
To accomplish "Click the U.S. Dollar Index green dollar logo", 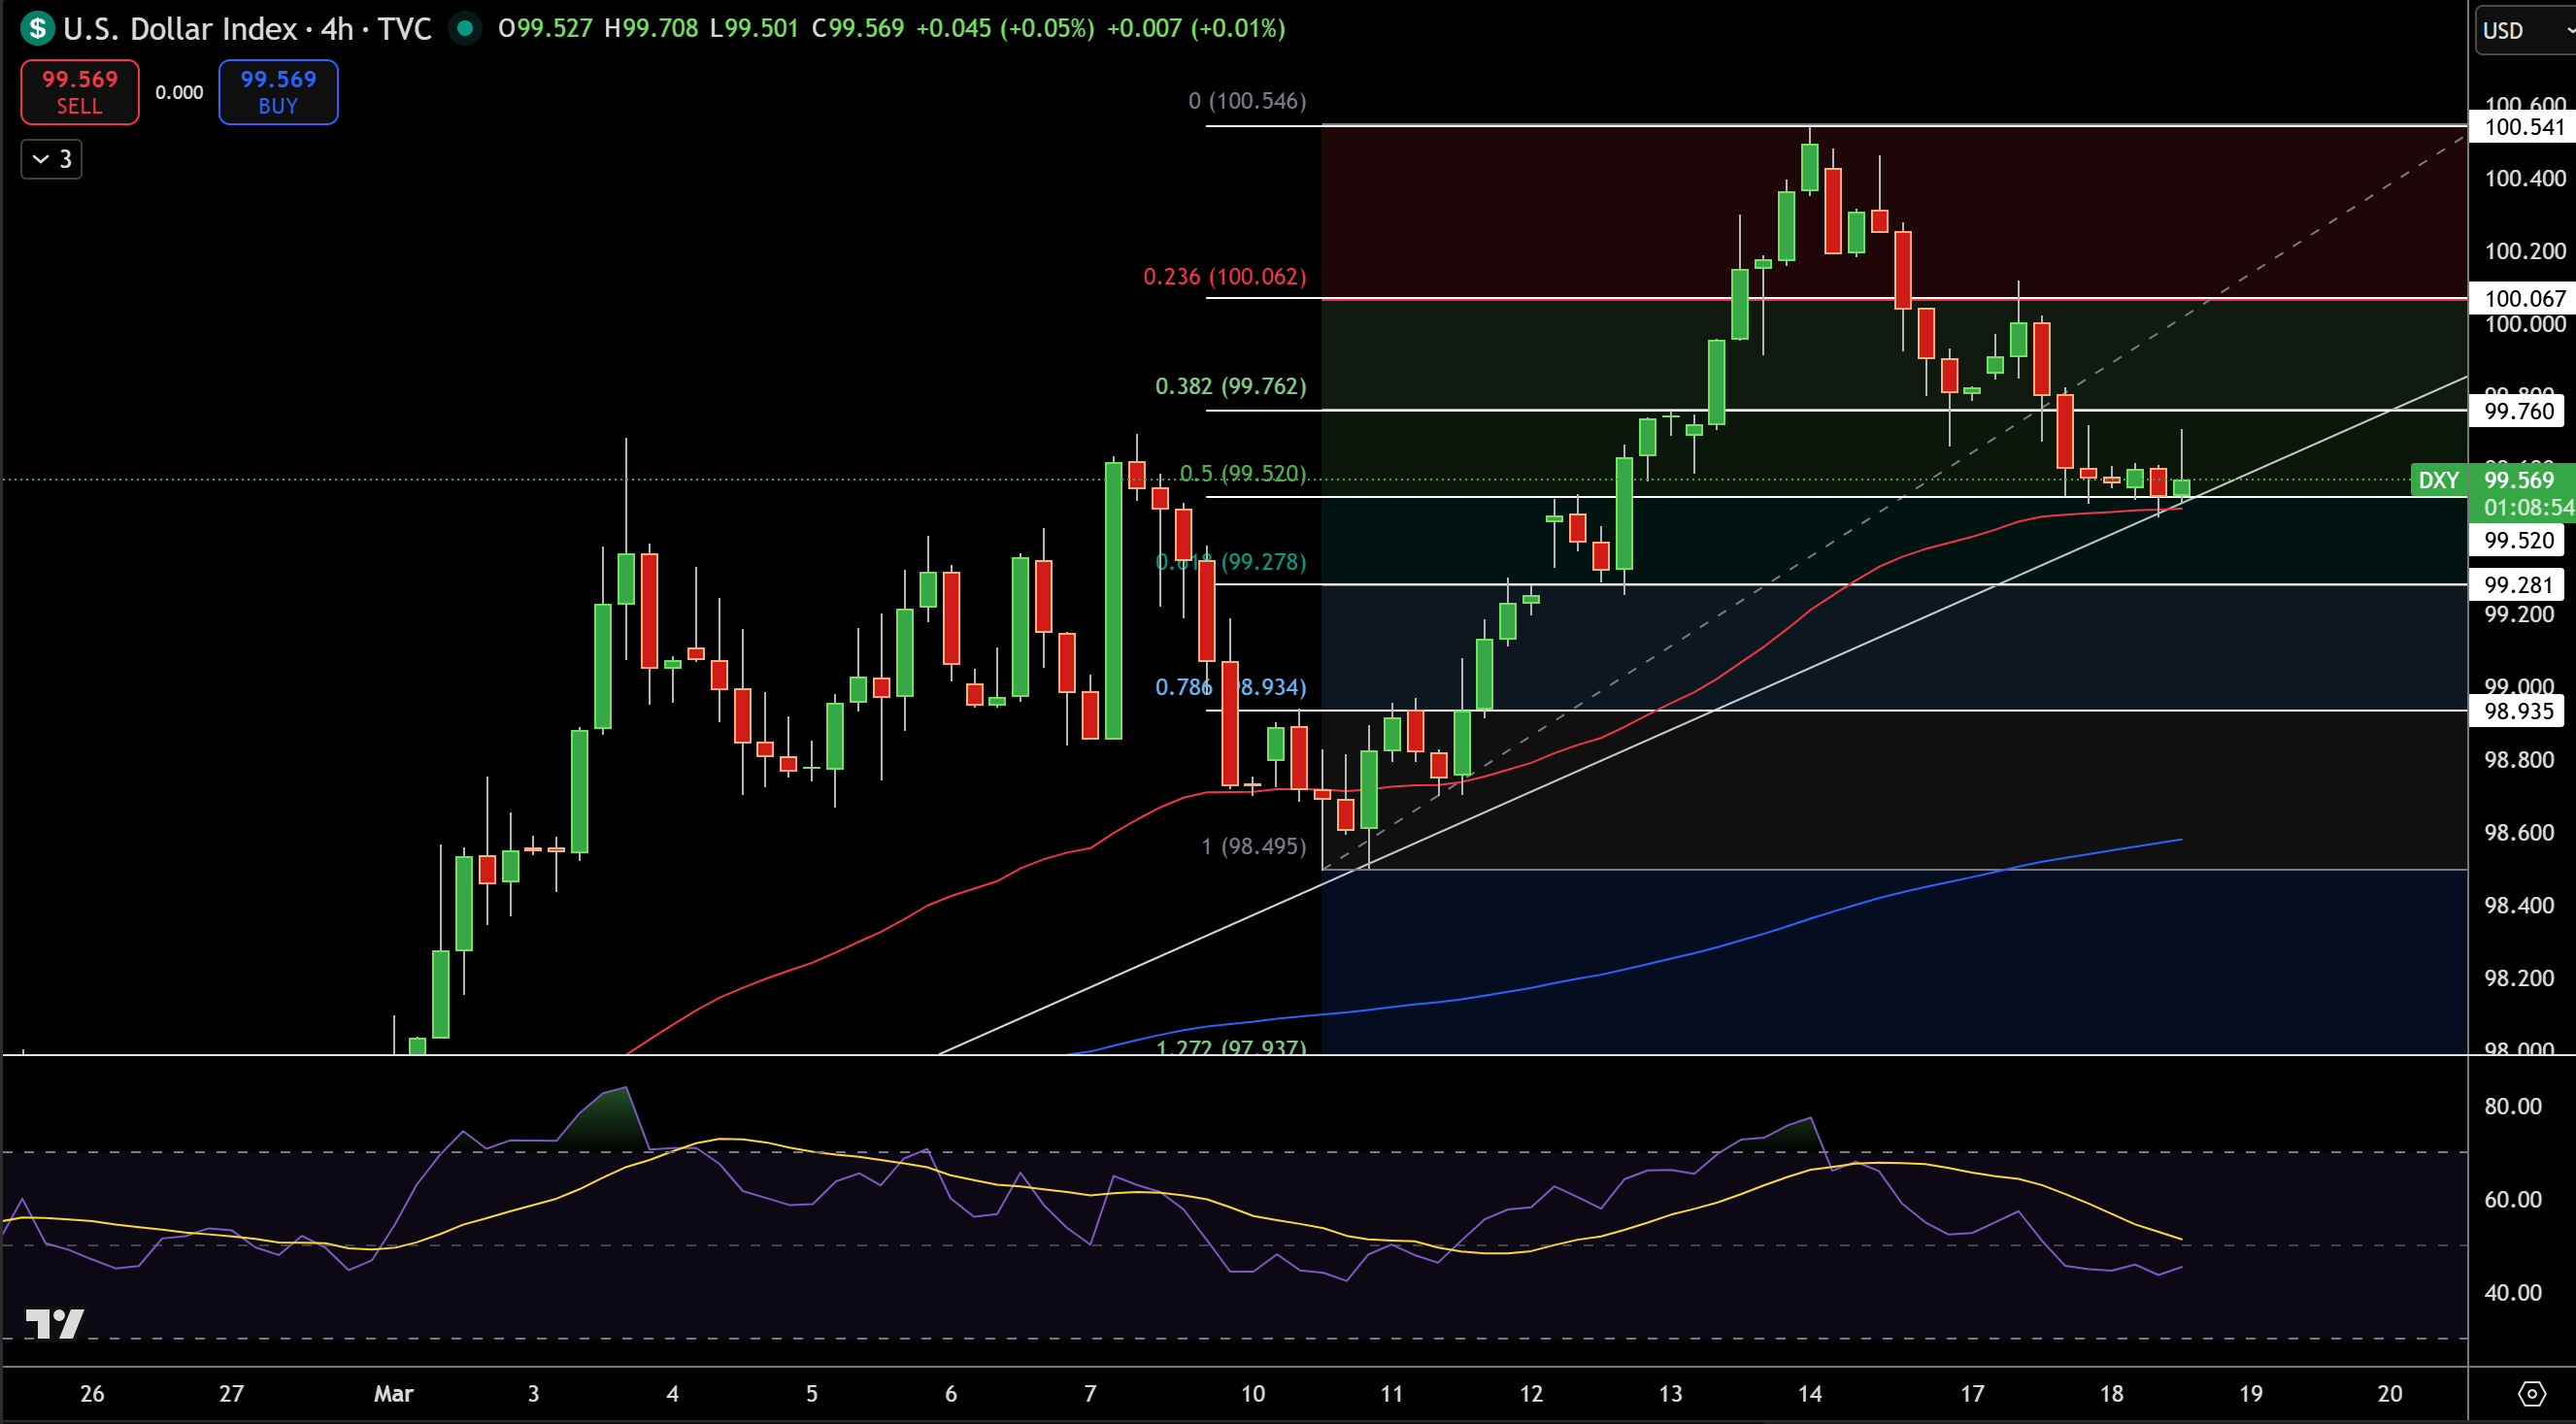I will coord(38,28).
